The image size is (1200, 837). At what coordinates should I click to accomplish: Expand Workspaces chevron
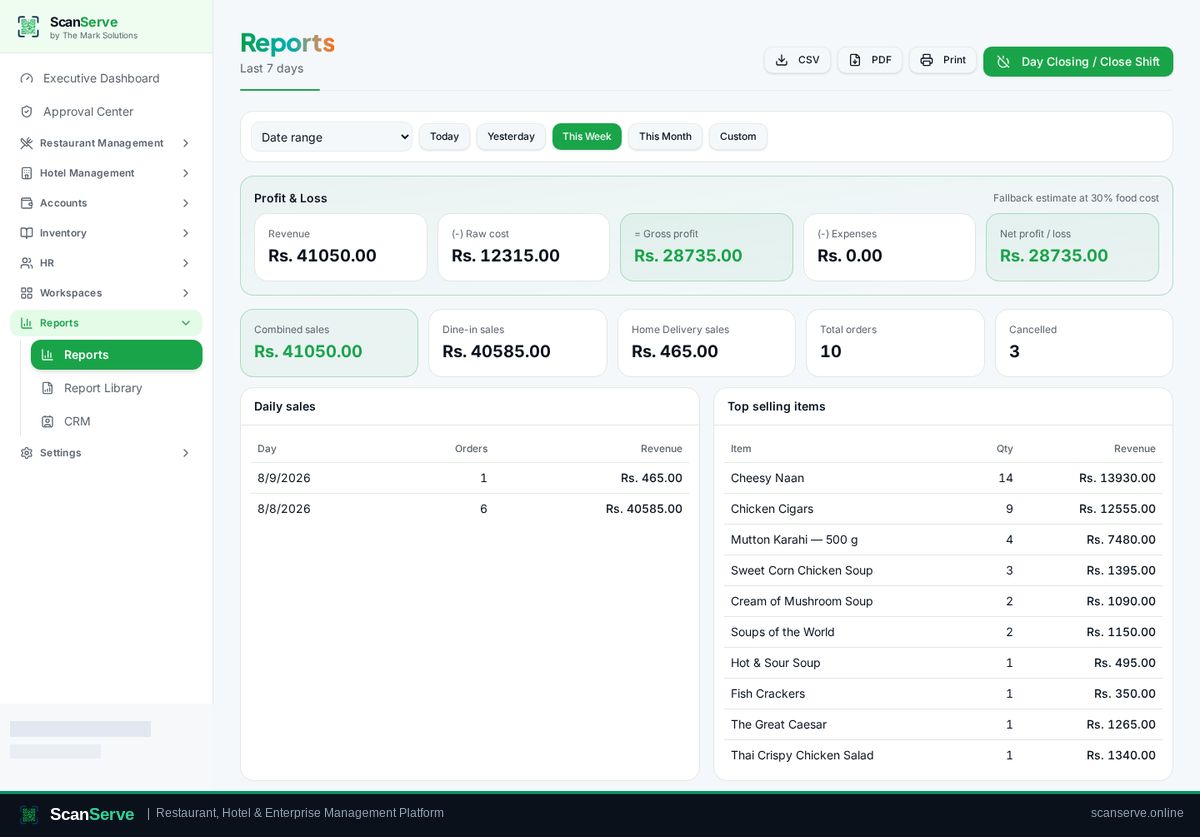point(186,293)
